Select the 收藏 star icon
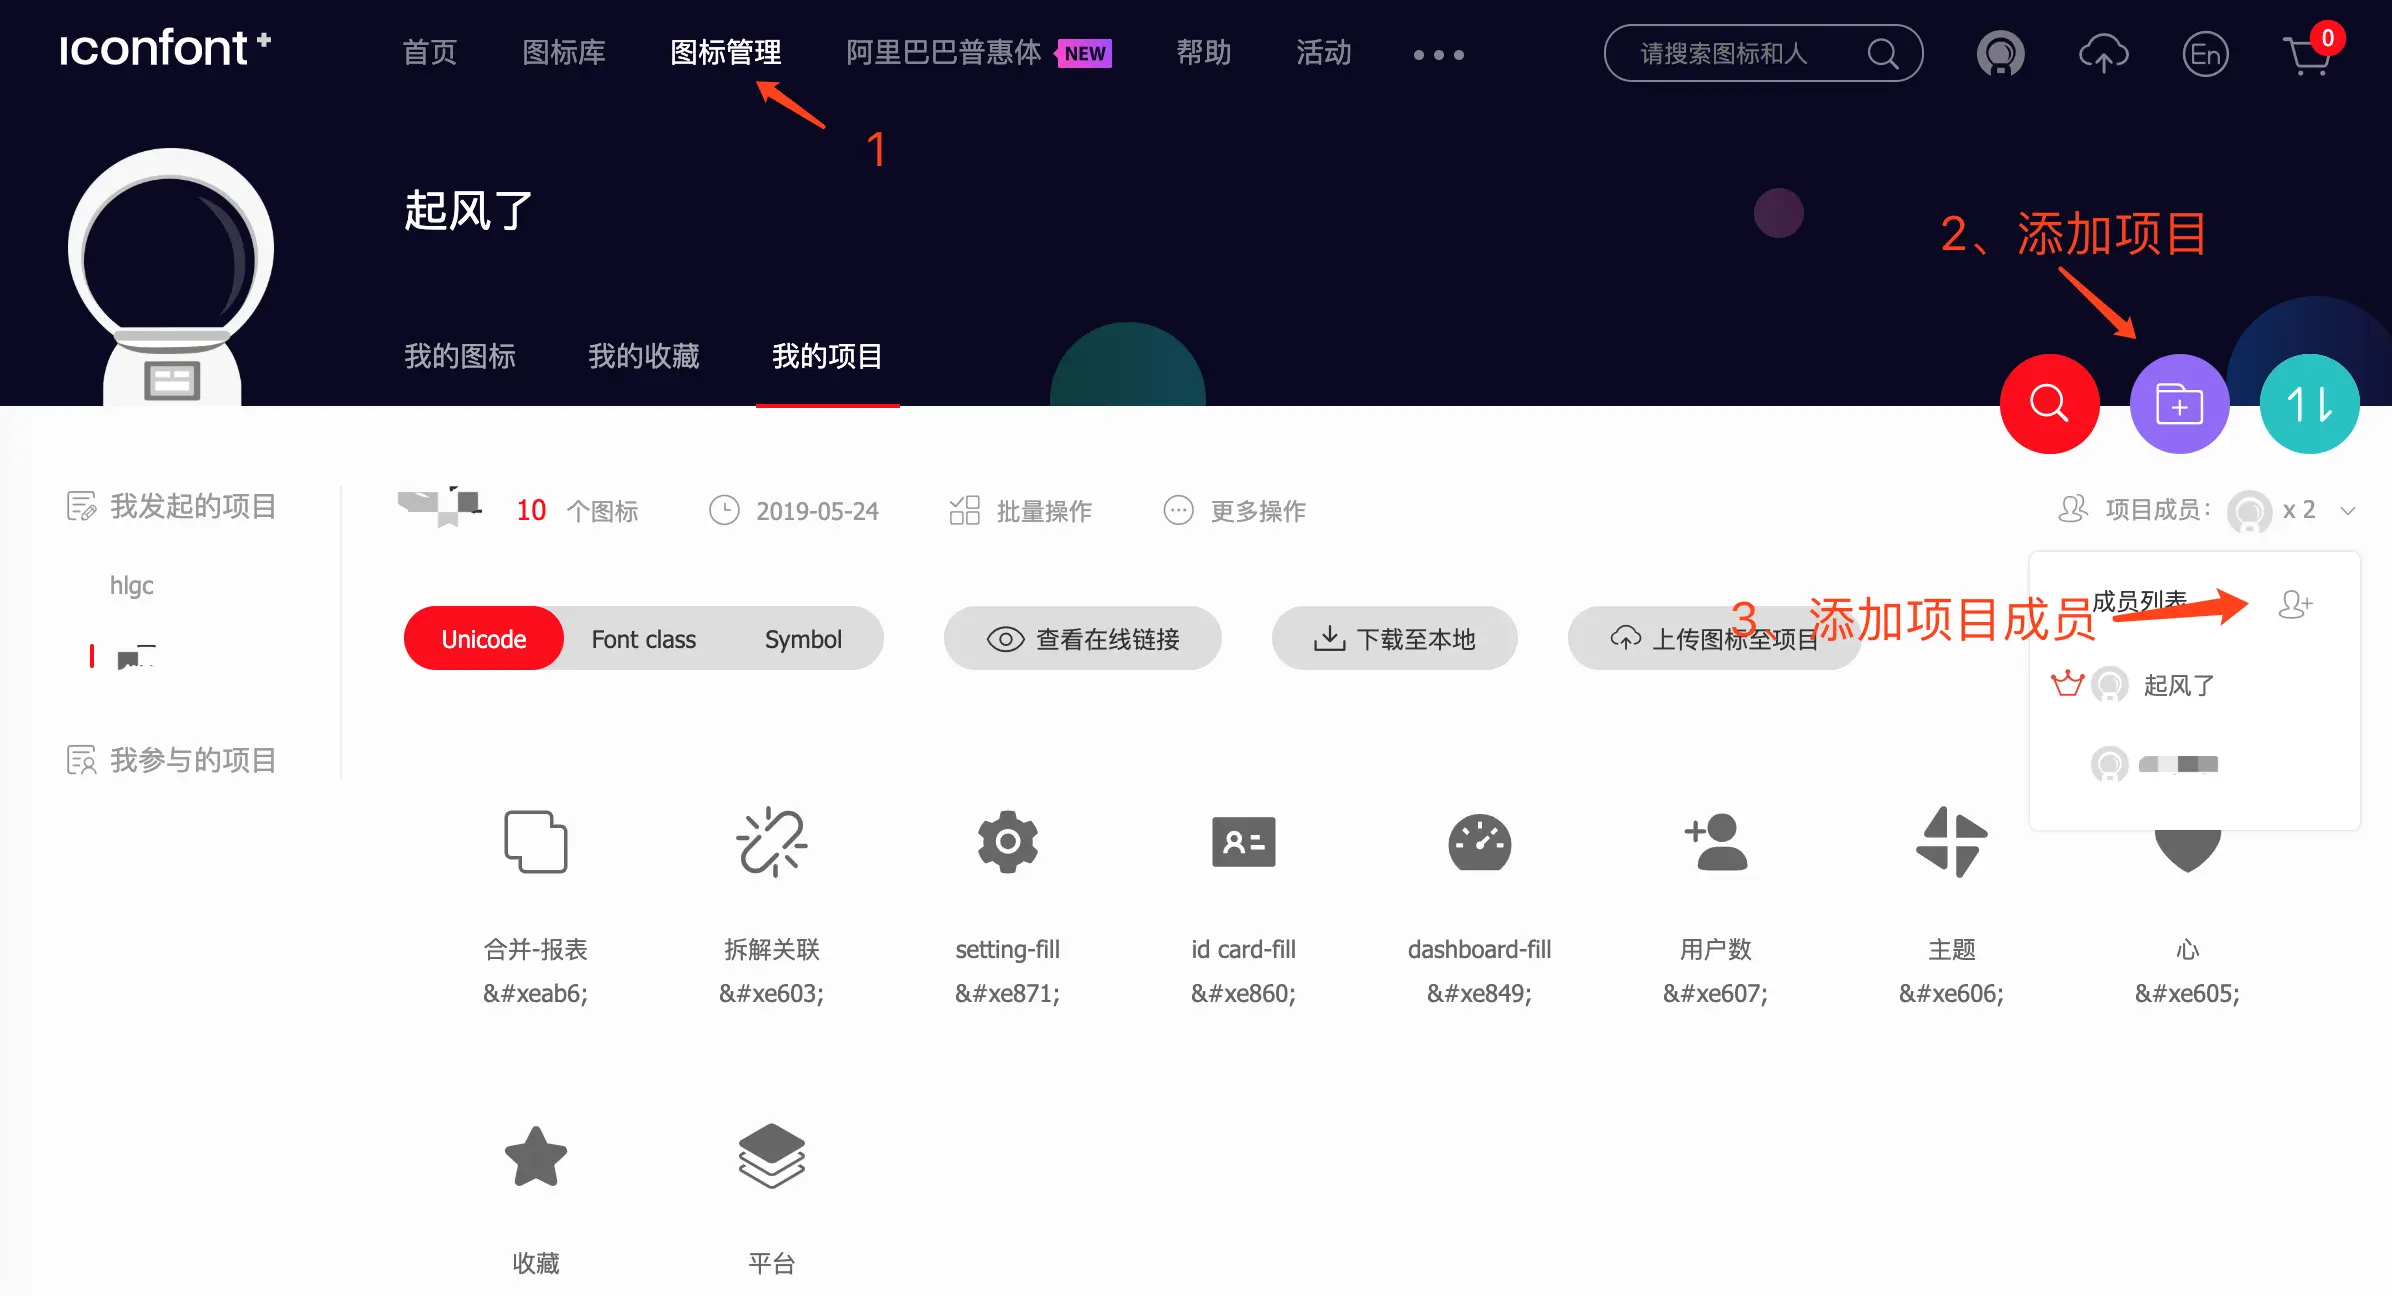The height and width of the screenshot is (1296, 2392). click(536, 1157)
